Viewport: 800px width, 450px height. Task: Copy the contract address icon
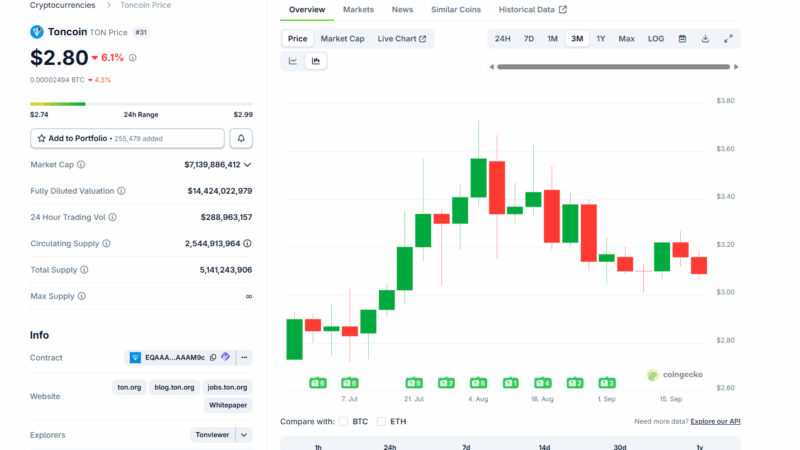coord(213,357)
